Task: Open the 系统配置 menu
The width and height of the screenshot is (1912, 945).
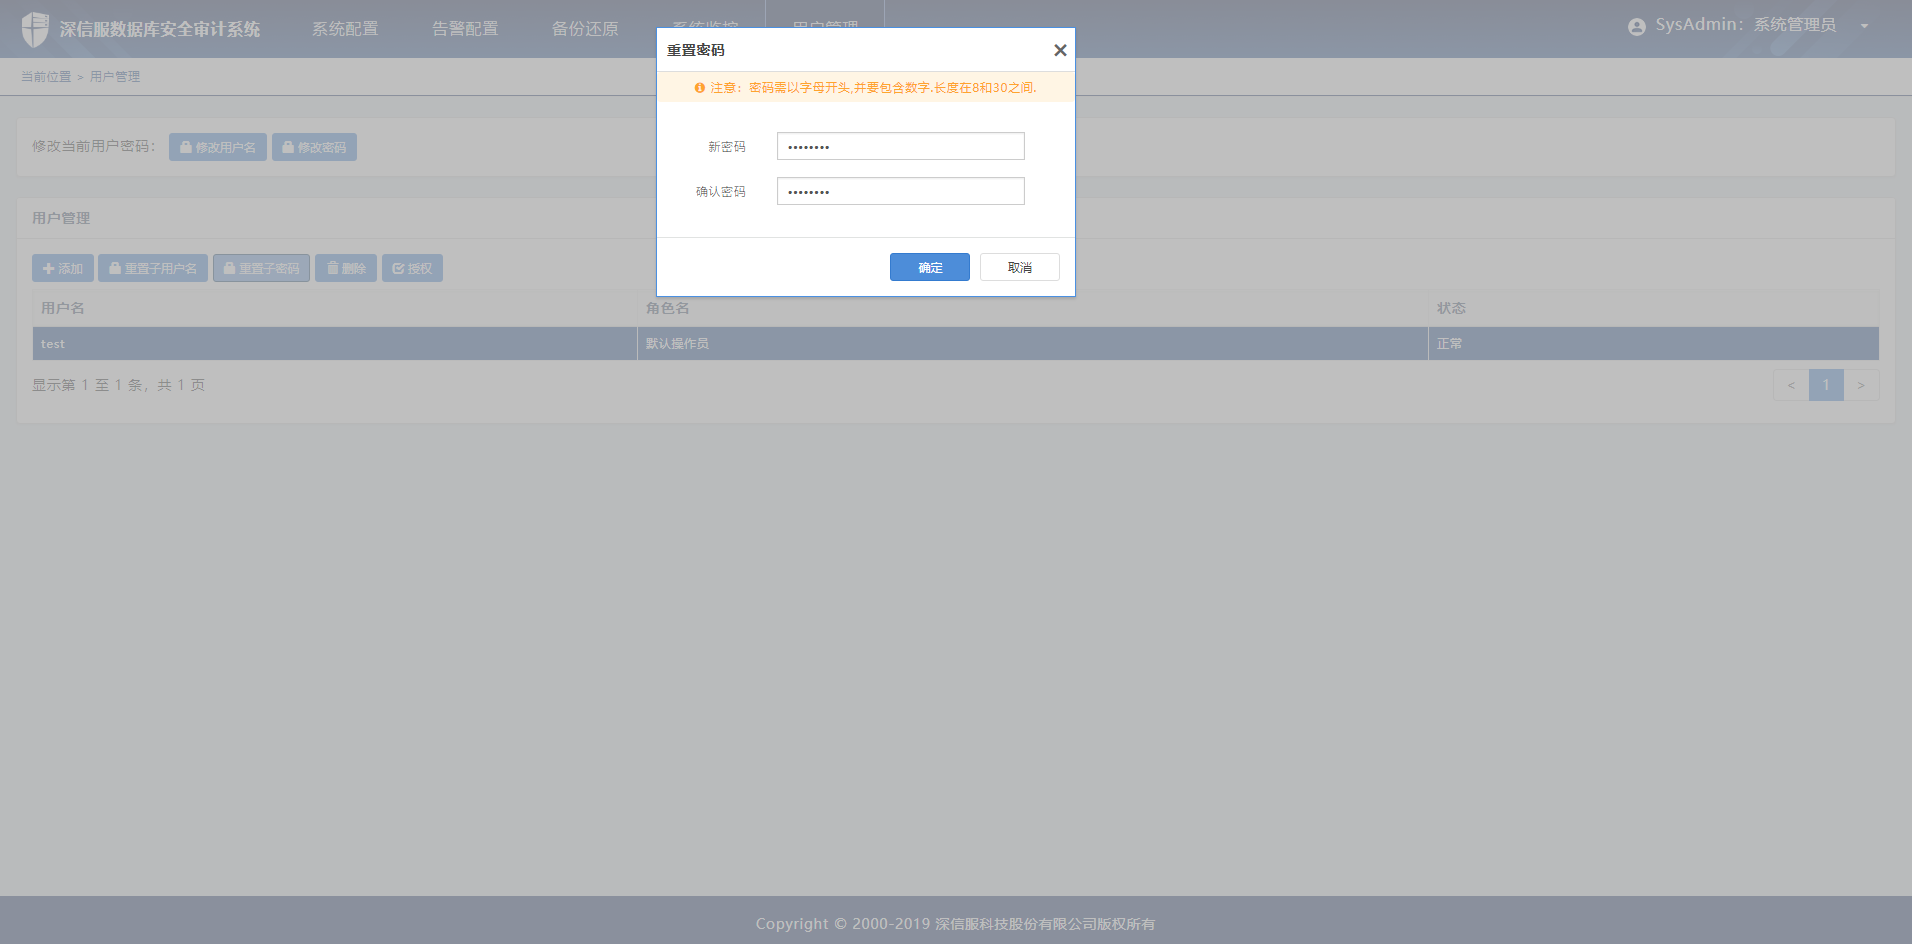Action: click(345, 29)
